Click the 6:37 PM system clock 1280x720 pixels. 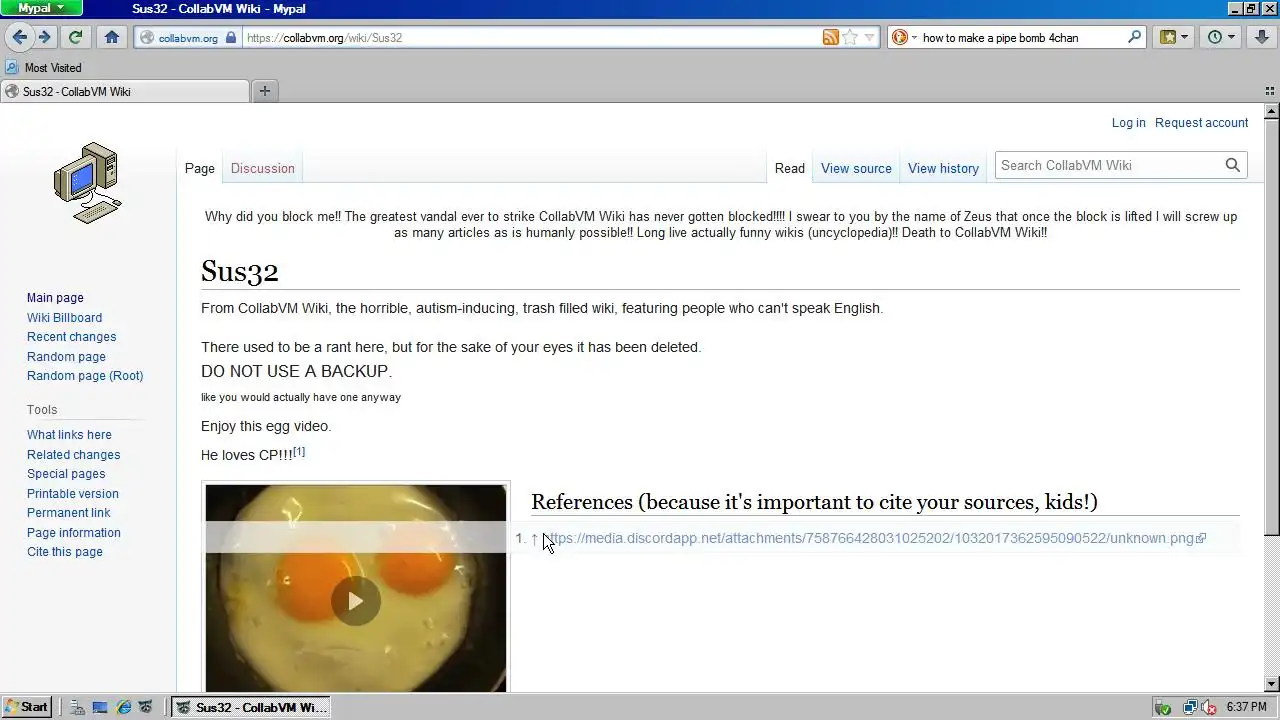1247,707
